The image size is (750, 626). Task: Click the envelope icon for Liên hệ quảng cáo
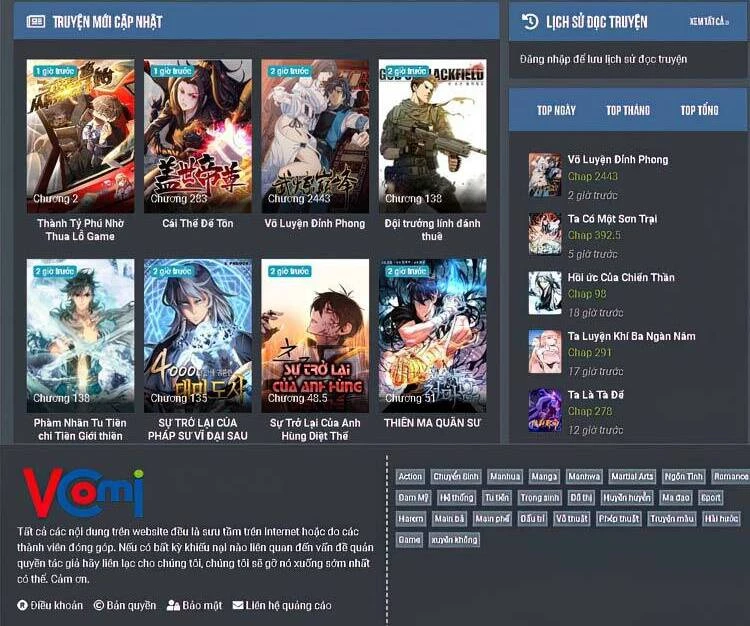tap(238, 605)
